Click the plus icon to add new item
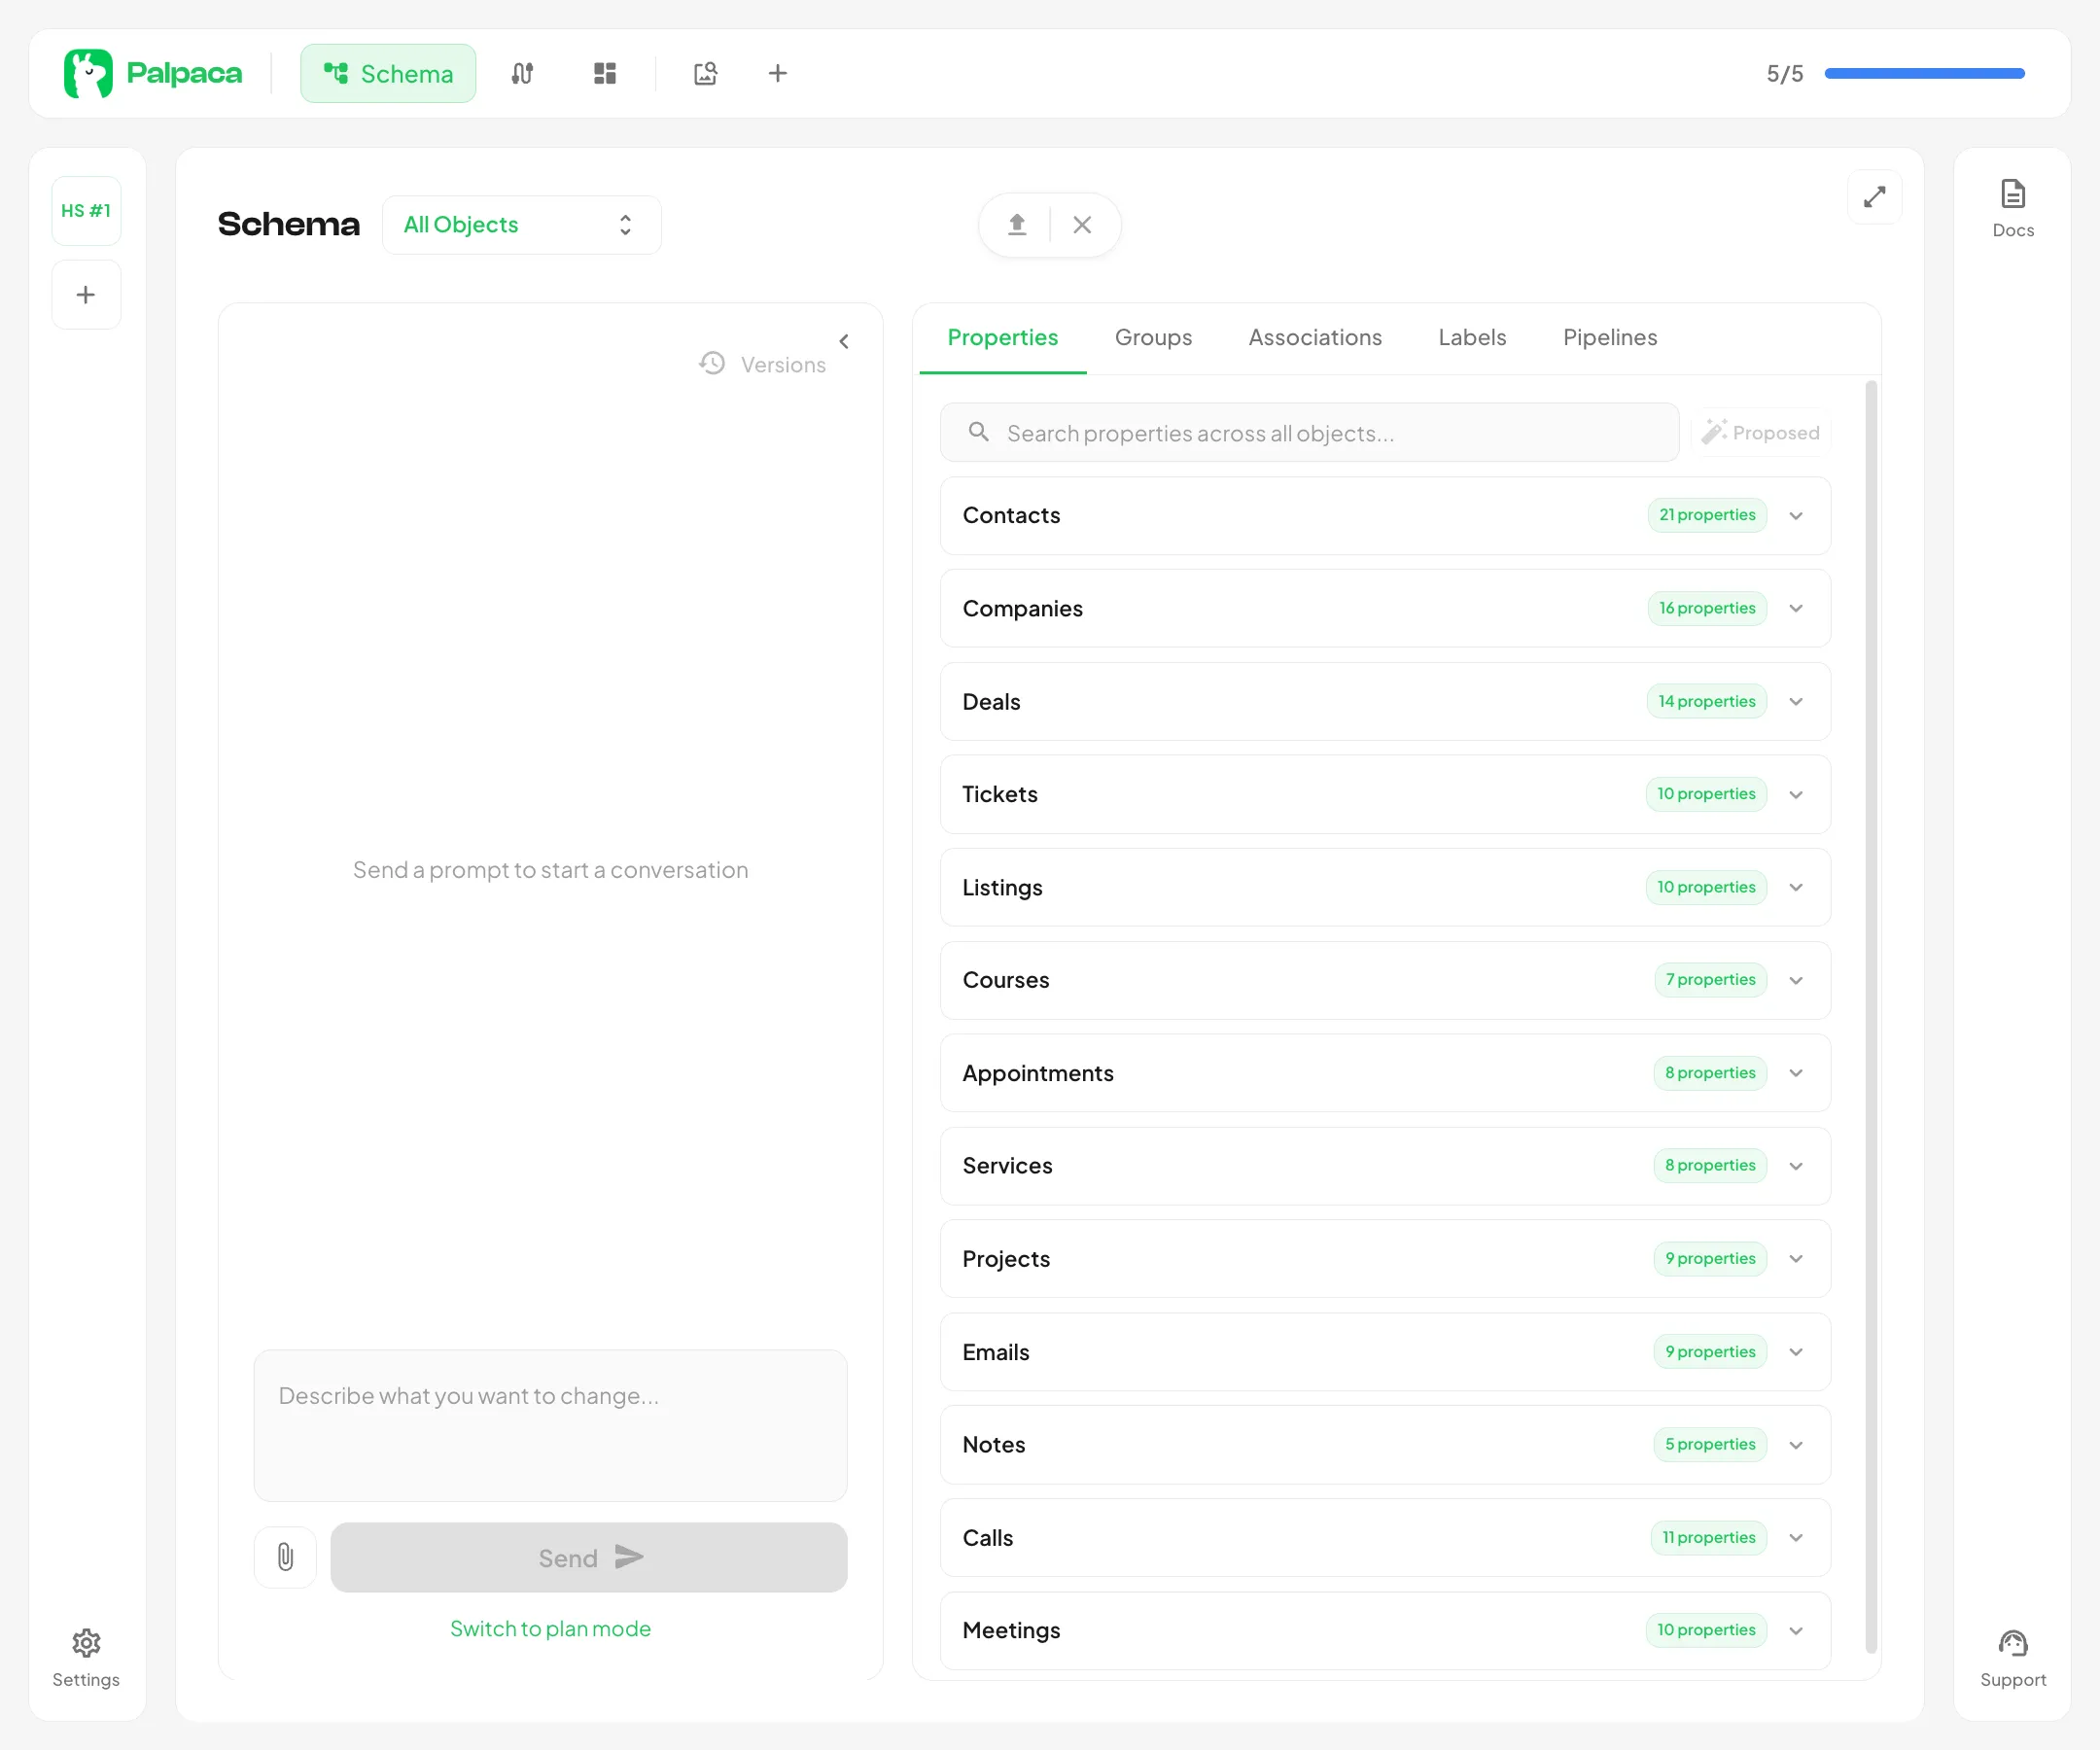This screenshot has width=2100, height=1750. [x=778, y=73]
